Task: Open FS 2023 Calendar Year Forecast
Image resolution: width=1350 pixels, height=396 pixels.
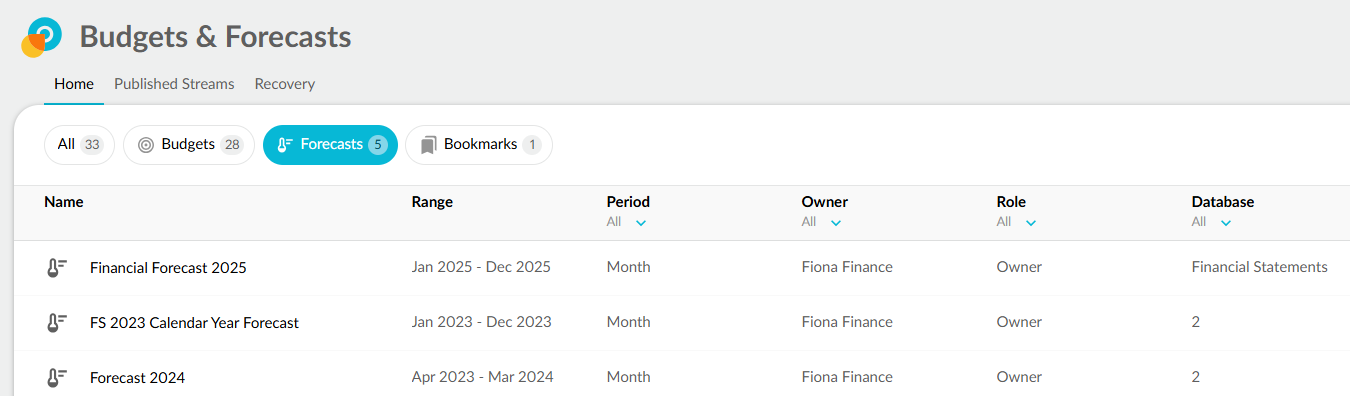Action: point(194,322)
